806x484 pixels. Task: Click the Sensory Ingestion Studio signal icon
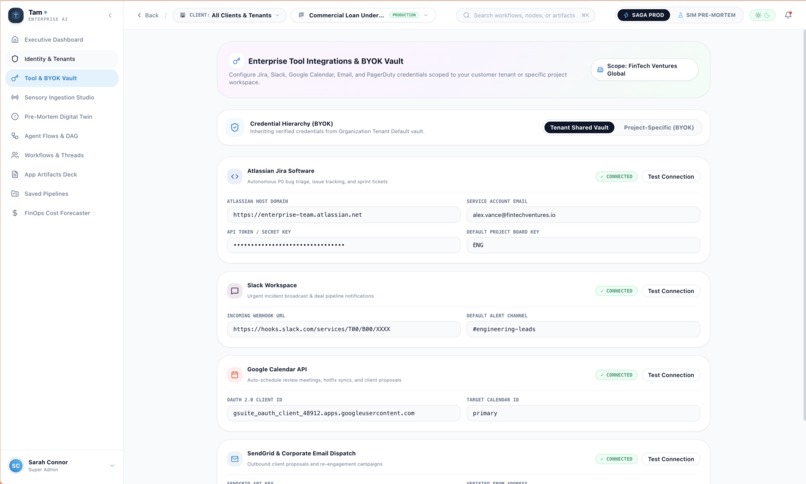[x=15, y=98]
